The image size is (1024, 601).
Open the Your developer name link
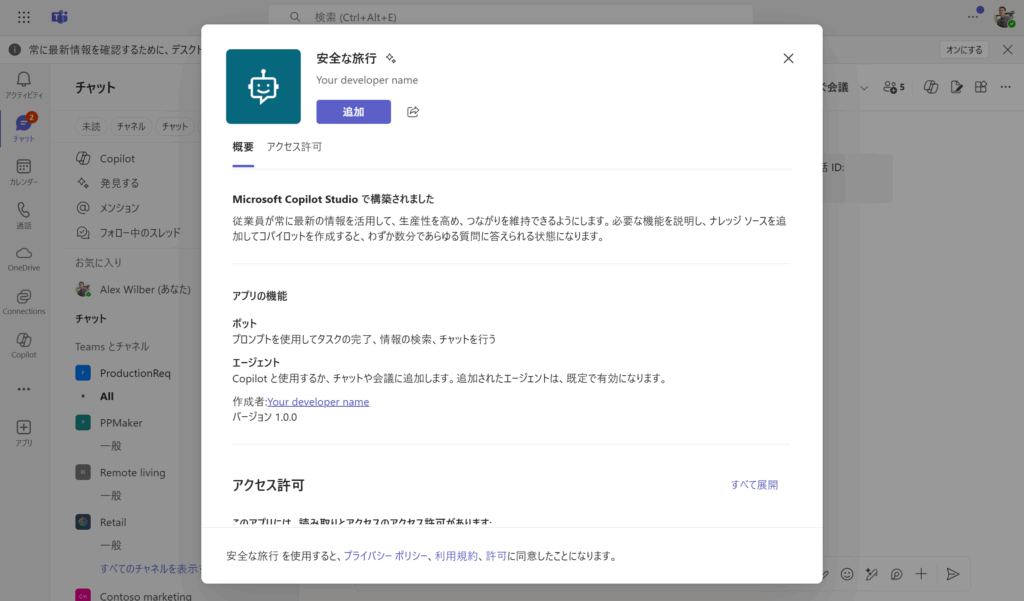(x=318, y=402)
